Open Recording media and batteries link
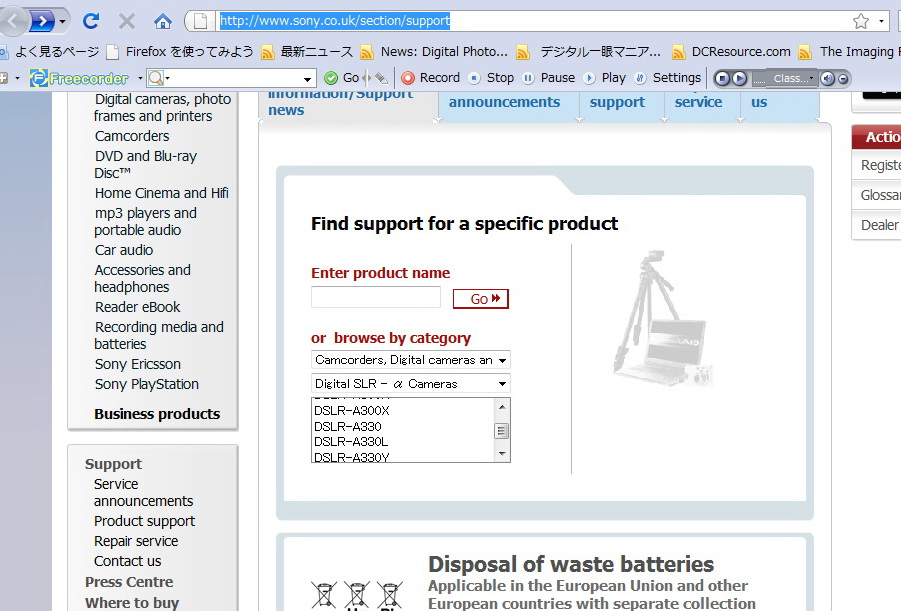The width and height of the screenshot is (901, 611). pos(159,335)
